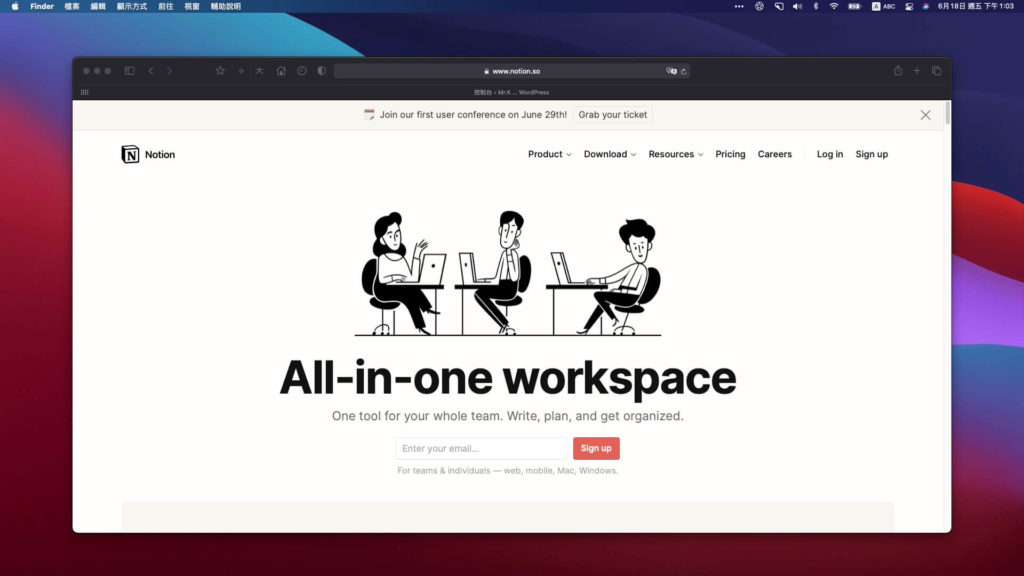Click the Siri icon in menu bar
Viewport: 1024px width, 576px height.
(x=926, y=6)
